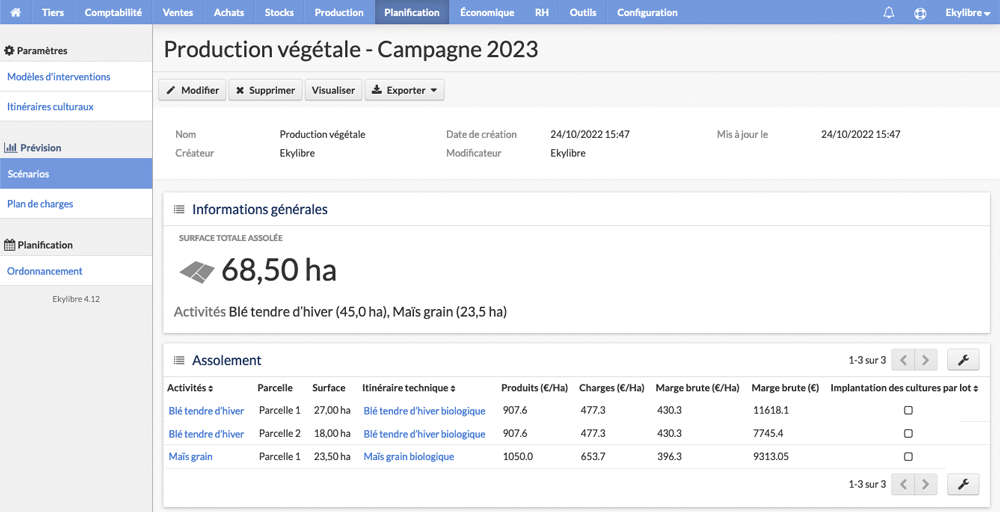Sort the table by the Activités column
The height and width of the screenshot is (512, 1000).
click(190, 388)
